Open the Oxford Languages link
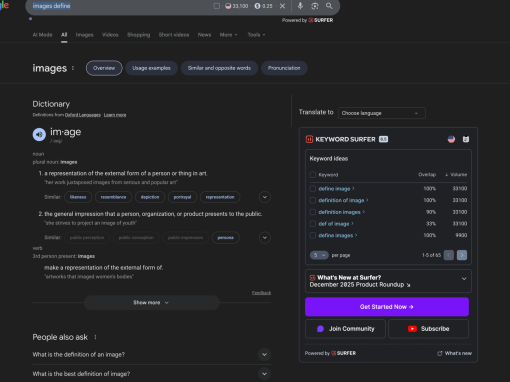Image resolution: width=510 pixels, height=382 pixels. (x=83, y=115)
